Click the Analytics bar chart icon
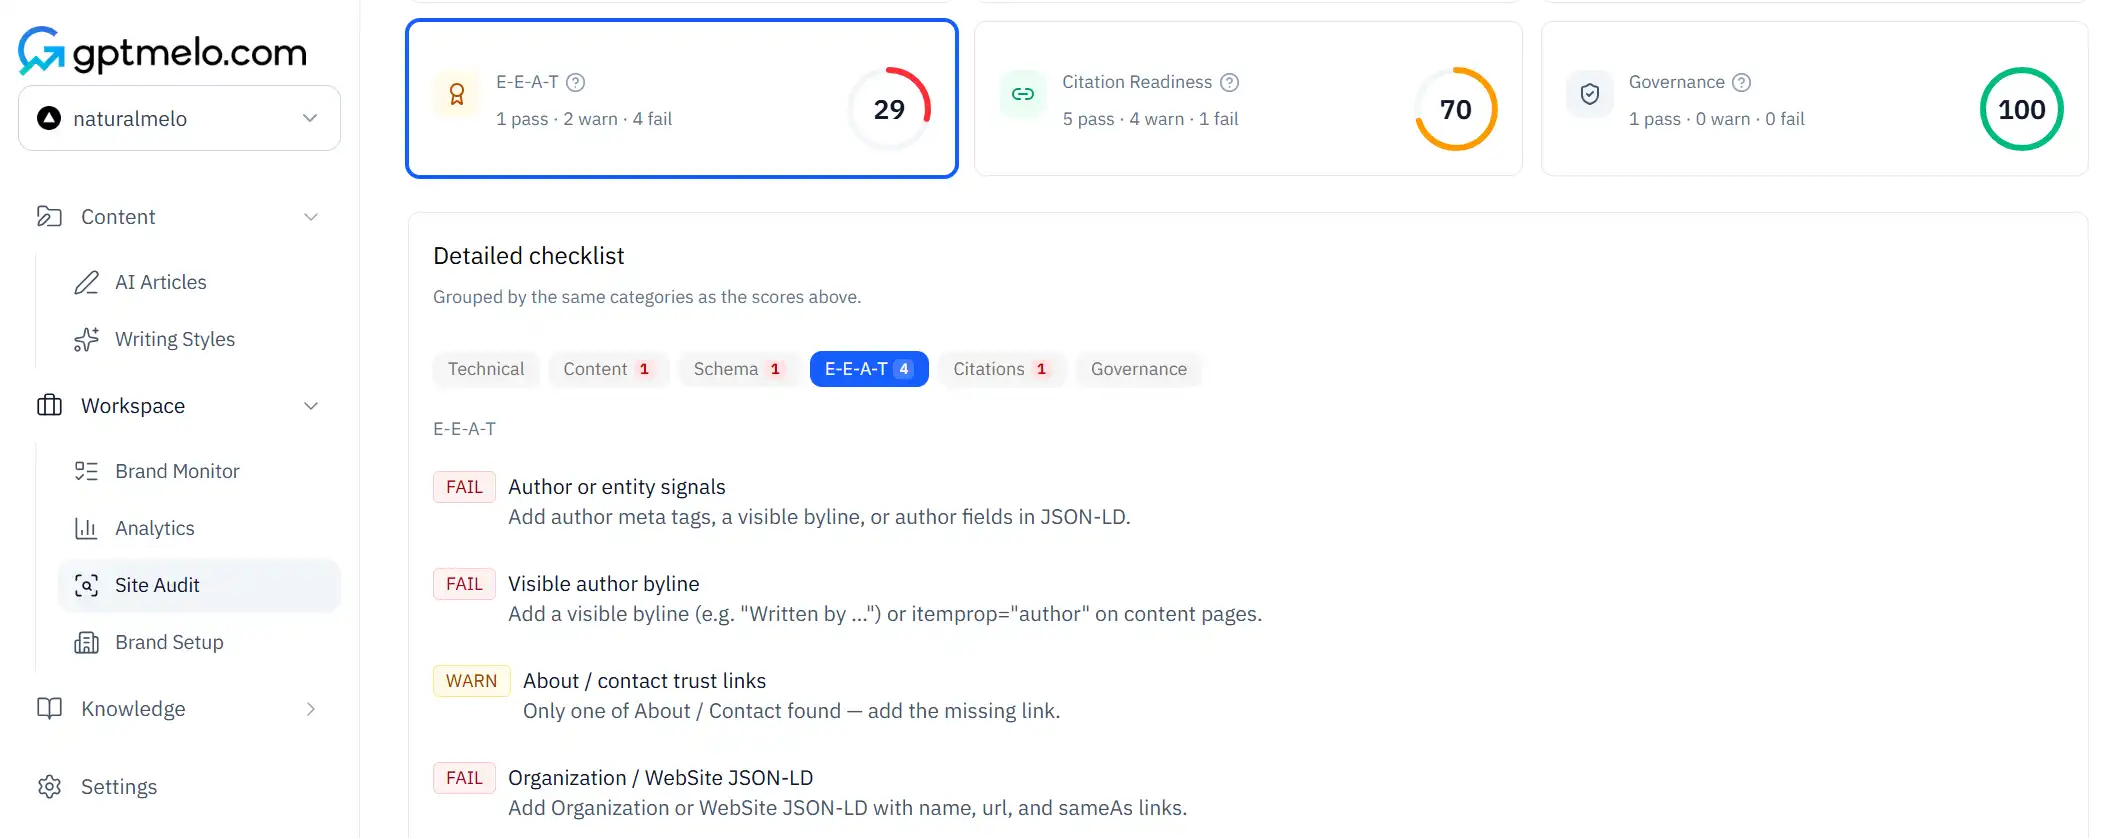Image resolution: width=2121 pixels, height=838 pixels. click(87, 528)
